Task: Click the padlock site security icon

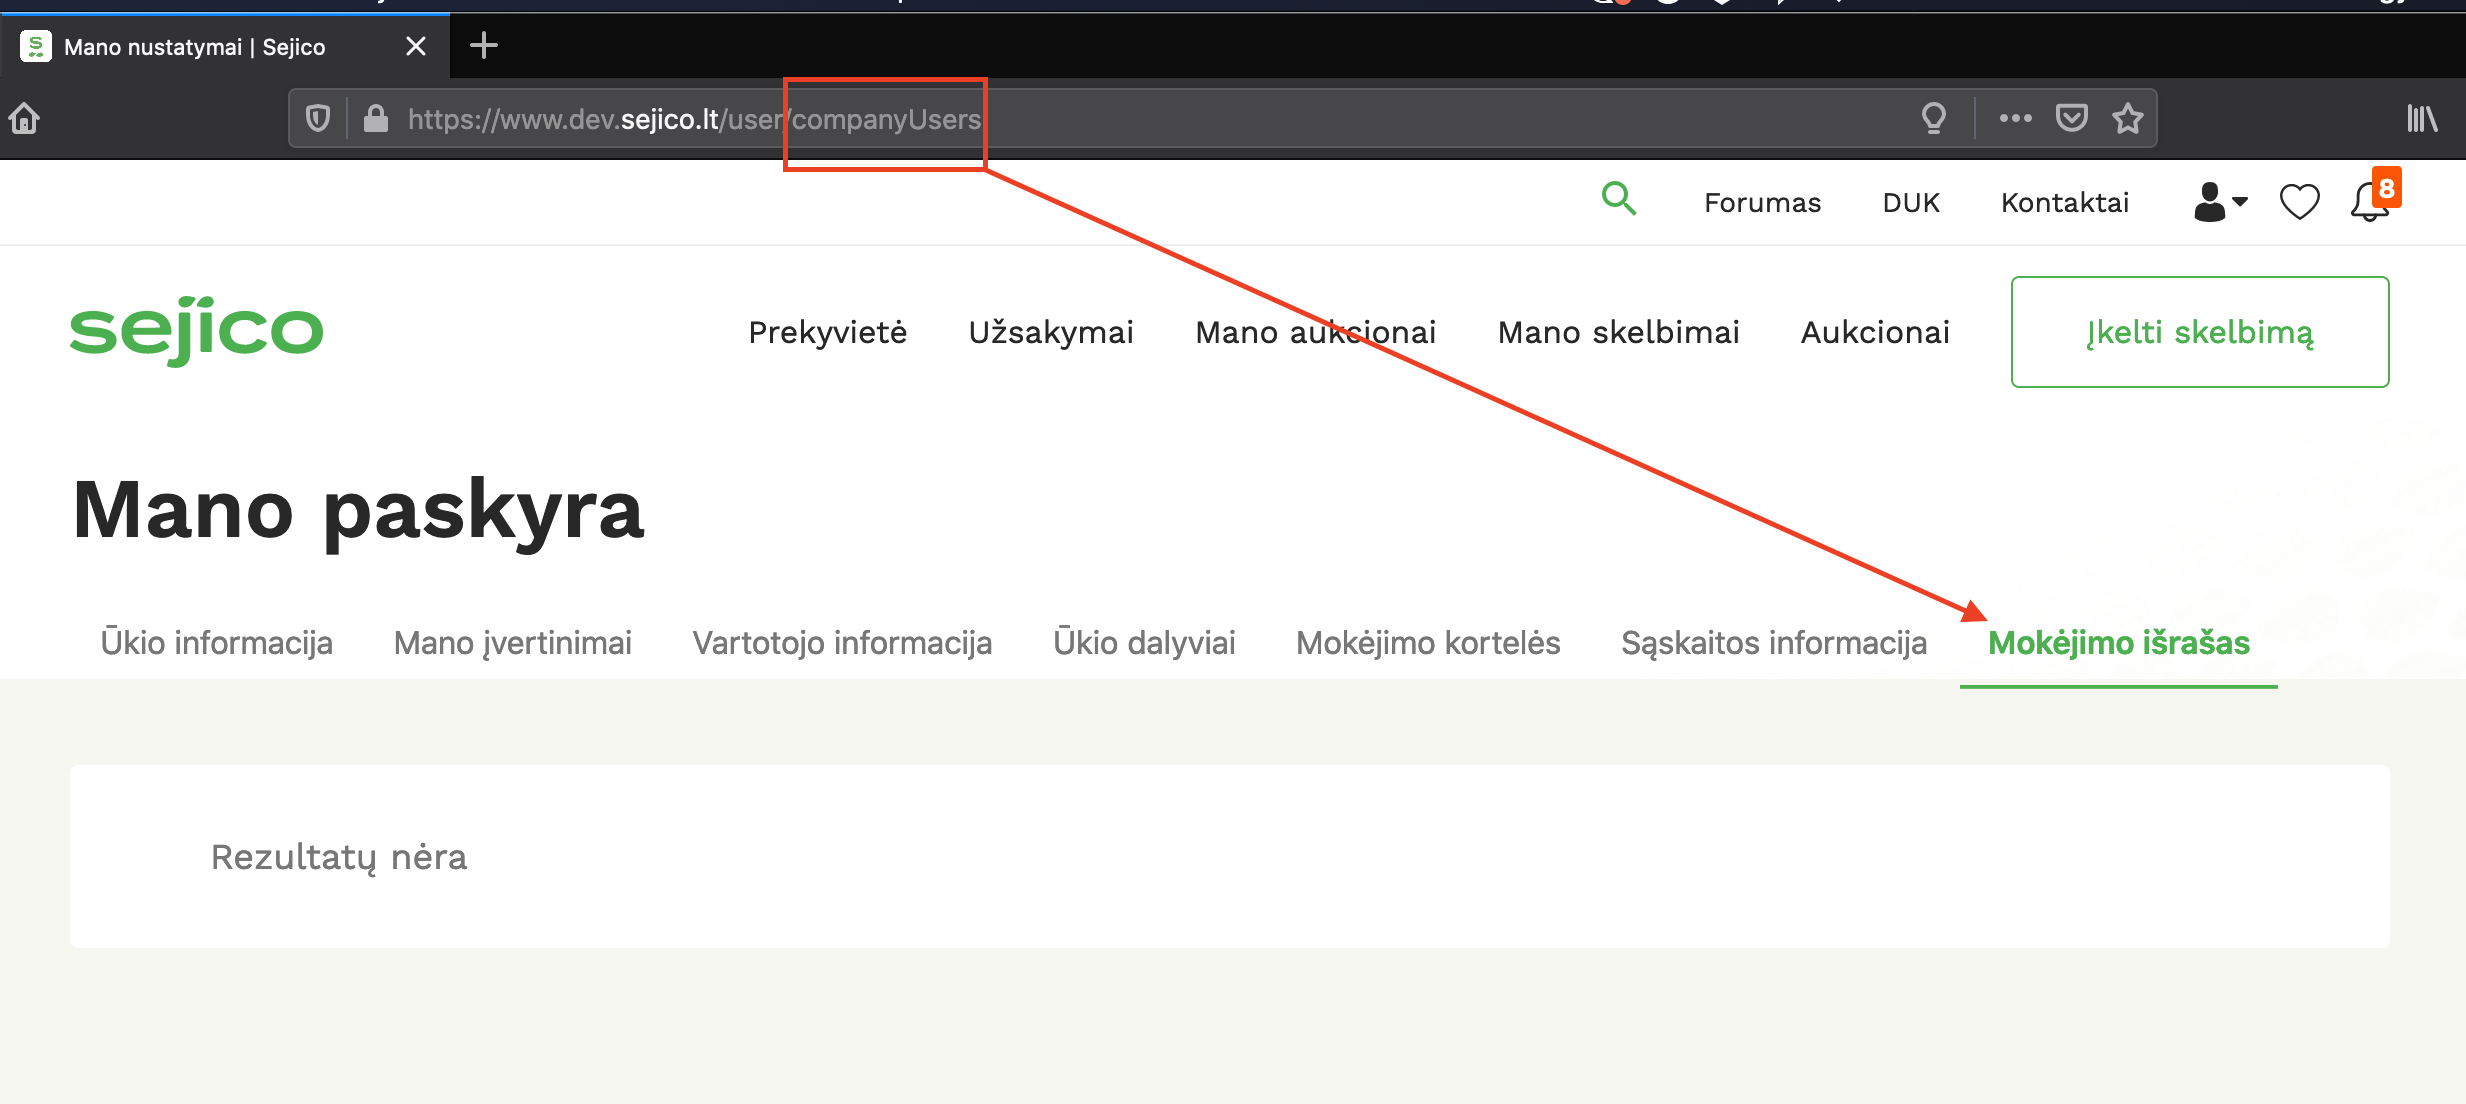Action: [x=376, y=119]
